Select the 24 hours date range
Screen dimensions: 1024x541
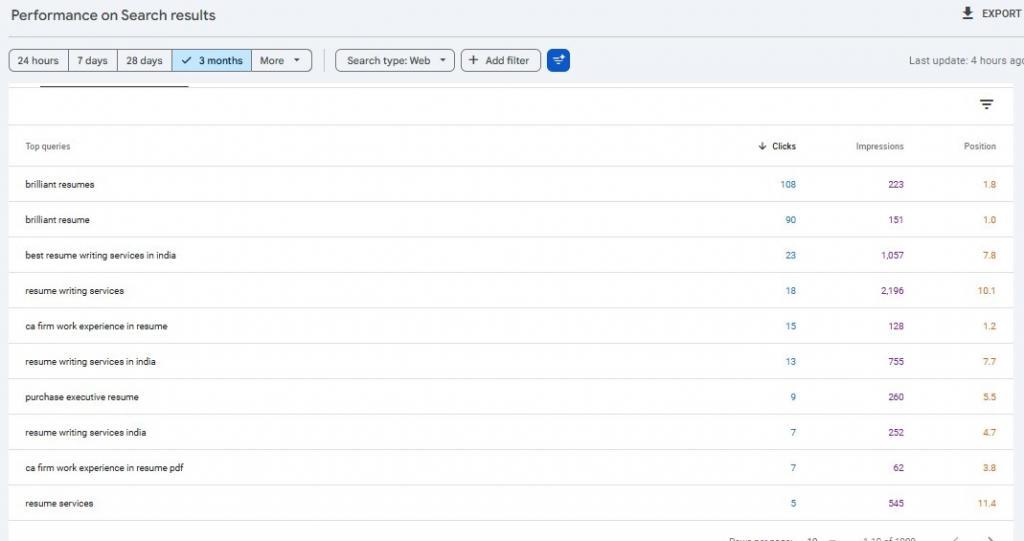38,60
